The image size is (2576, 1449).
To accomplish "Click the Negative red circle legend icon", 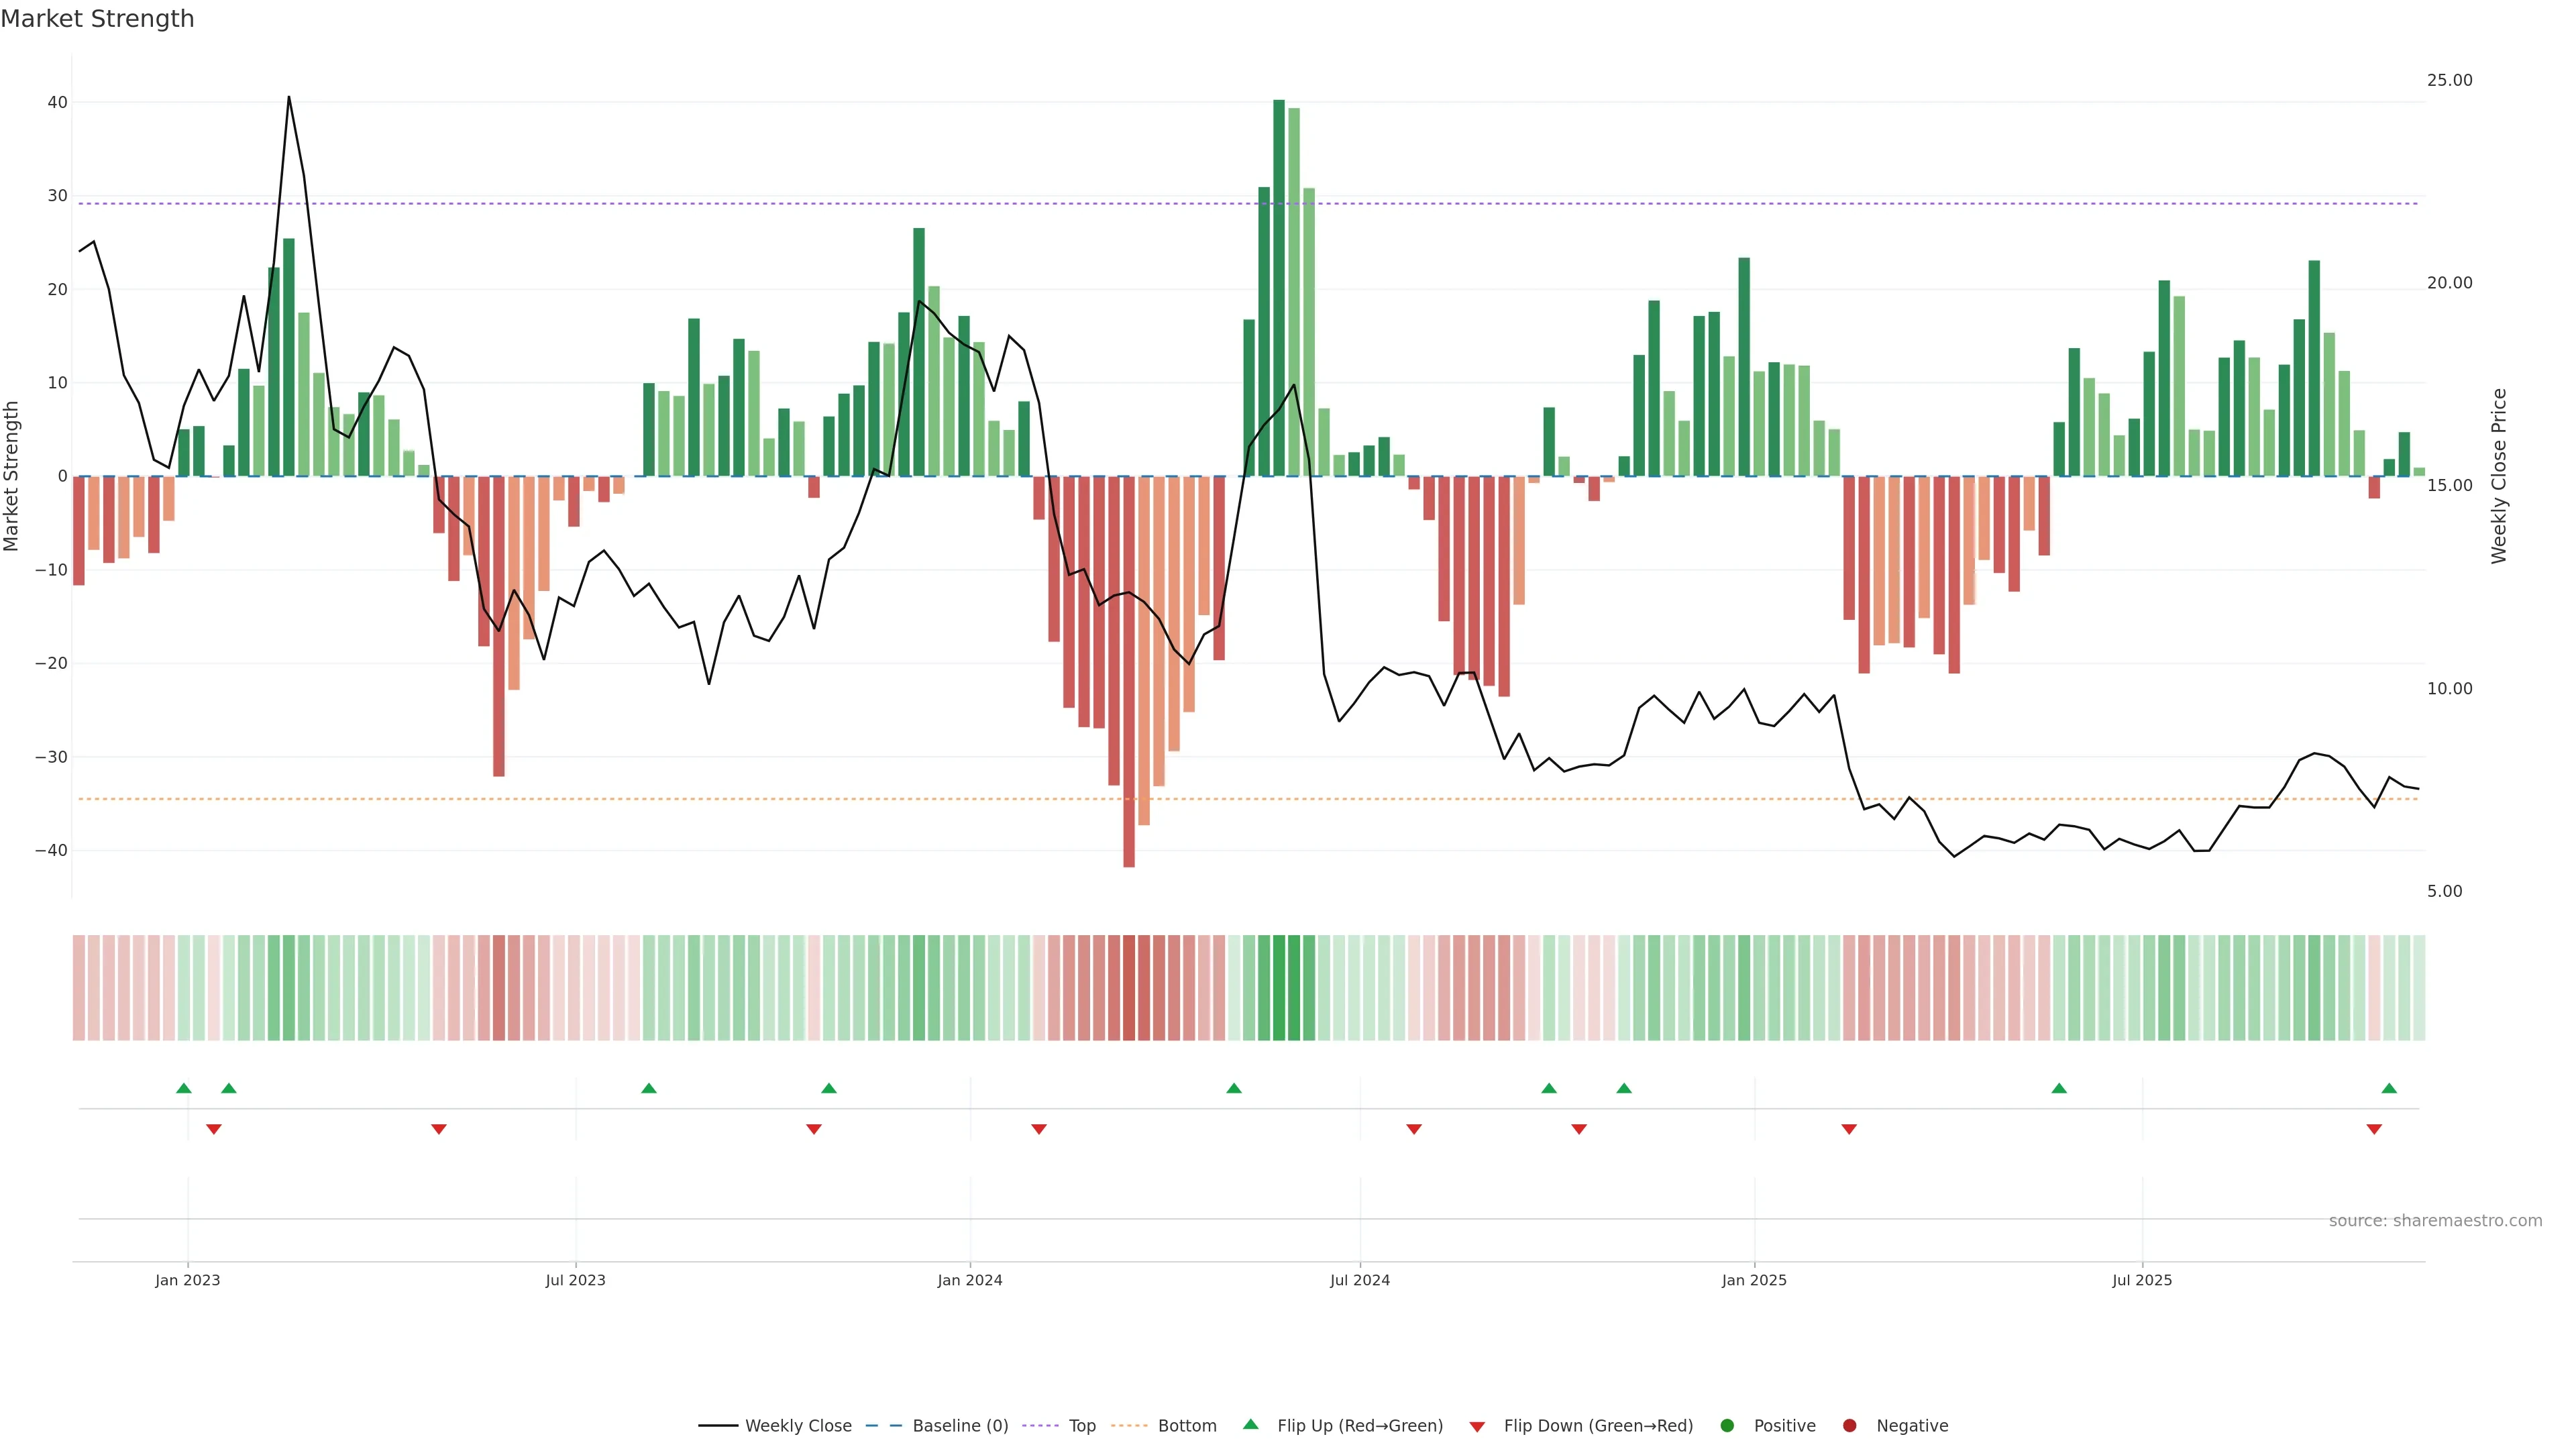I will click(x=1849, y=1425).
